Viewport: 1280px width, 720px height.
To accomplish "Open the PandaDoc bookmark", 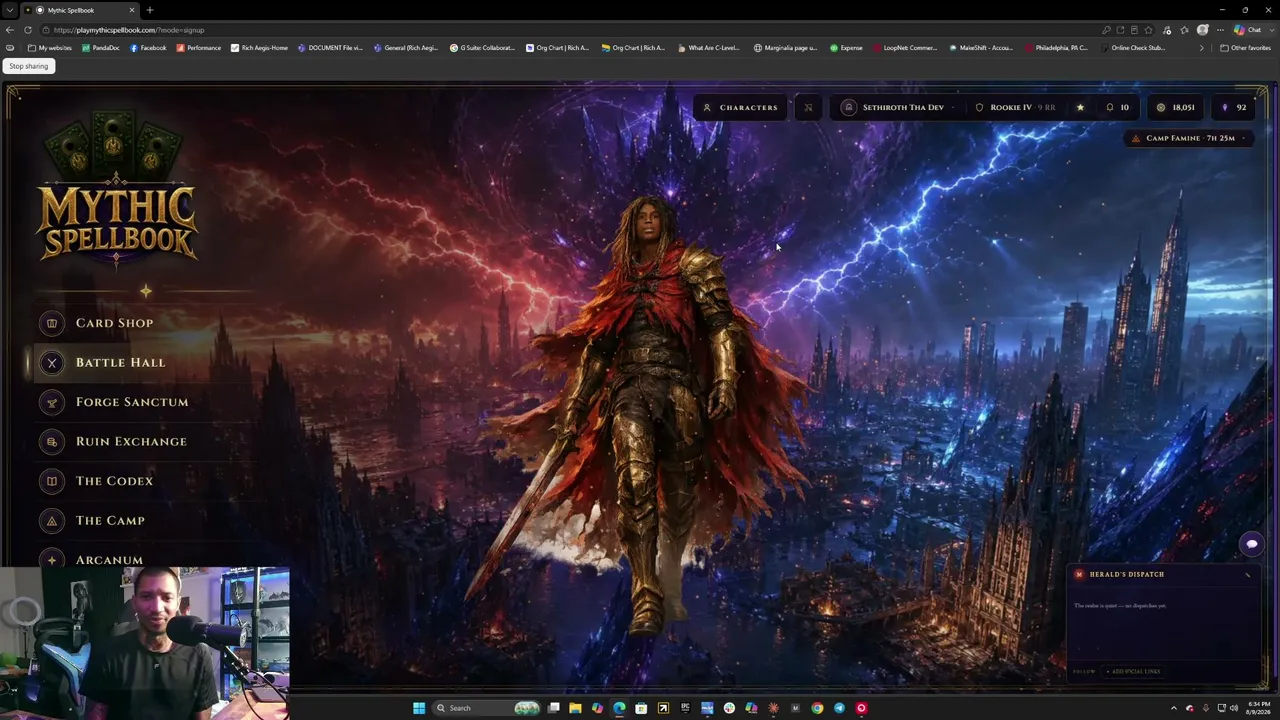I will pyautogui.click(x=101, y=48).
